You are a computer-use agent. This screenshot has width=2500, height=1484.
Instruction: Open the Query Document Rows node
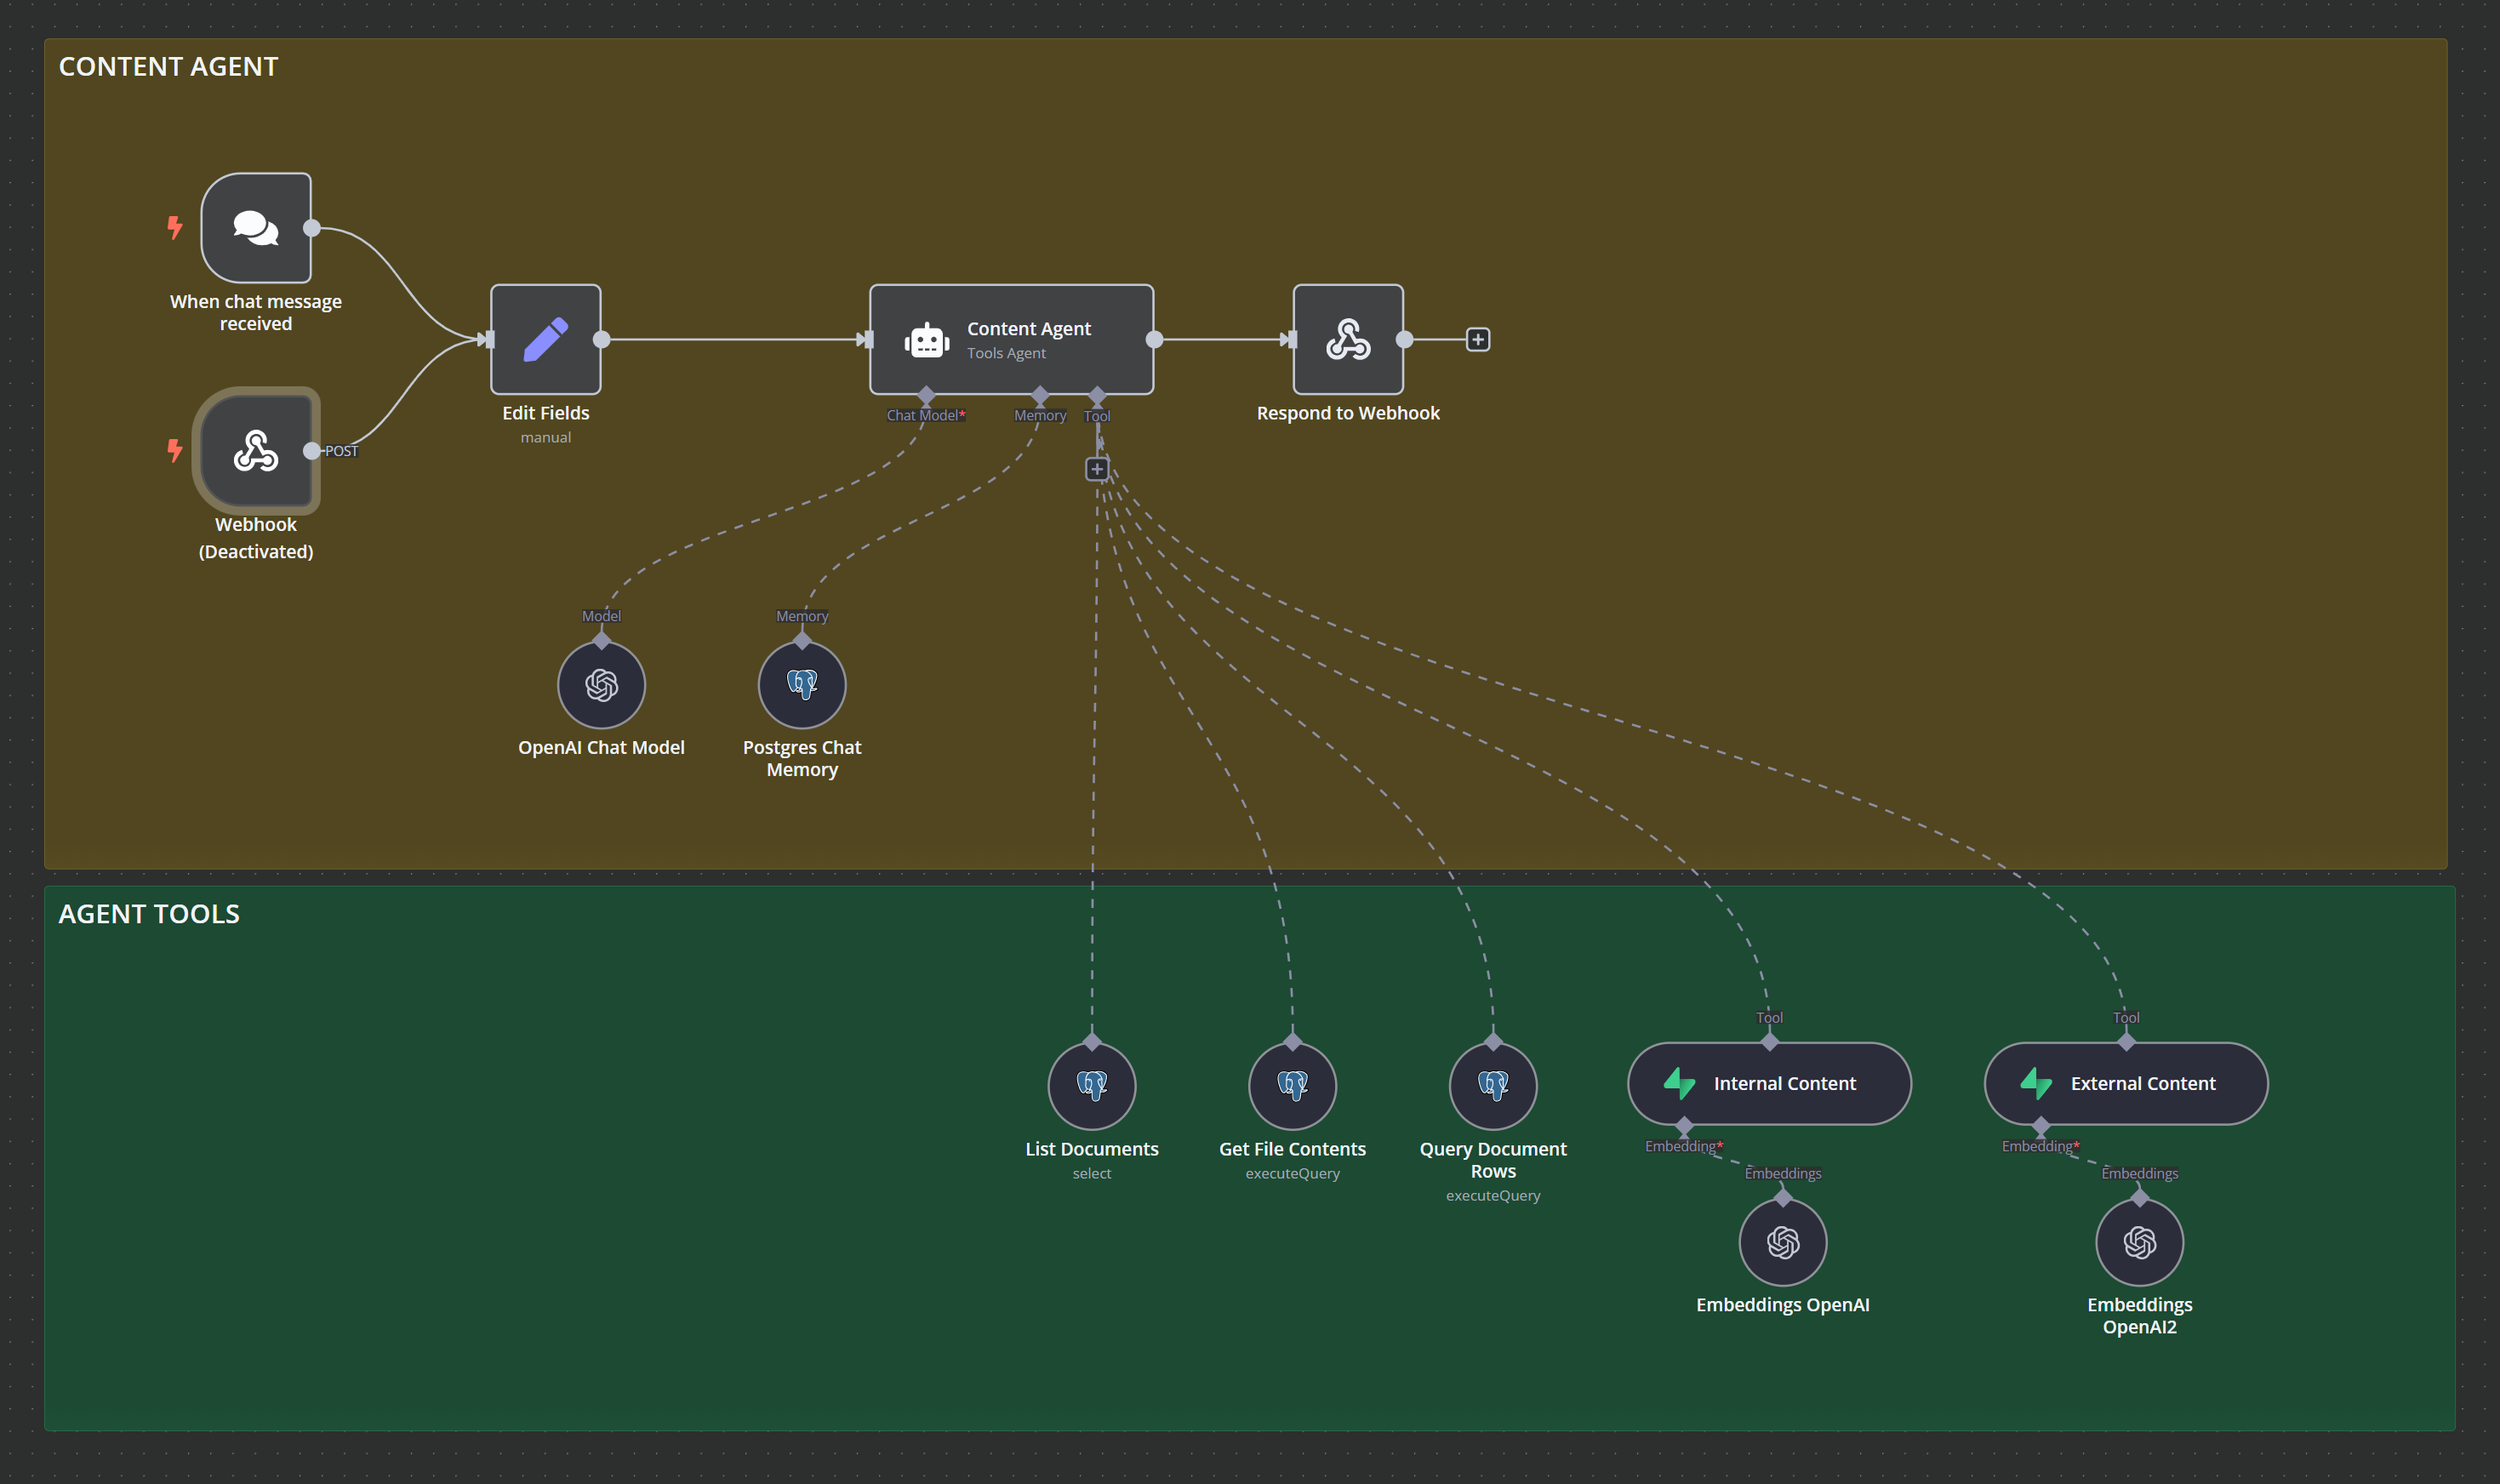(x=1492, y=1086)
